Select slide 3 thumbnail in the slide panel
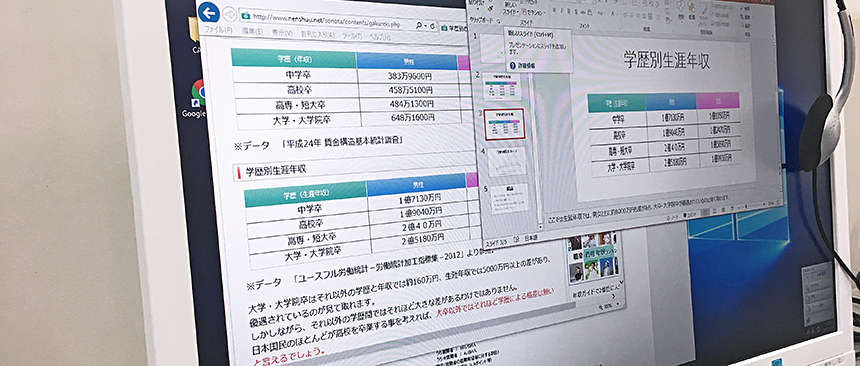 coord(504,124)
